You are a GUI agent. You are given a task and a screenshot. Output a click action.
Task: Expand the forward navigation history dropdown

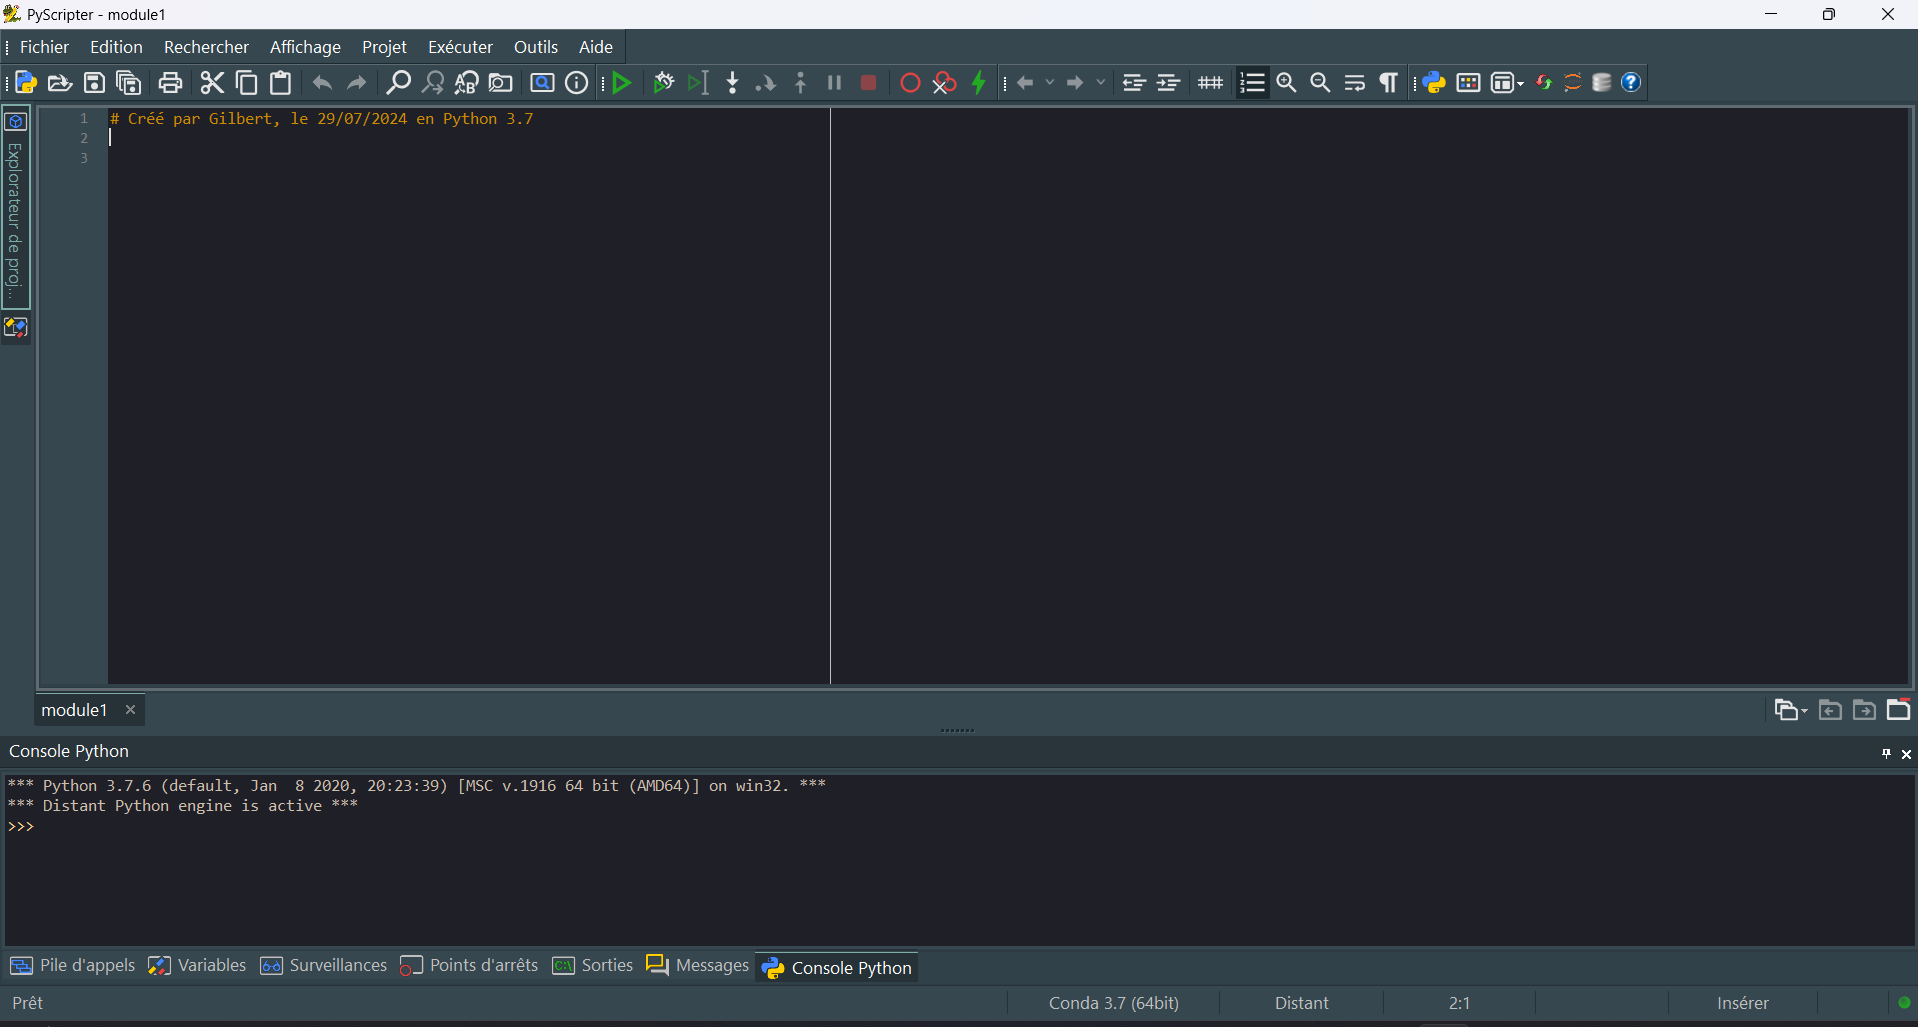tap(1101, 83)
